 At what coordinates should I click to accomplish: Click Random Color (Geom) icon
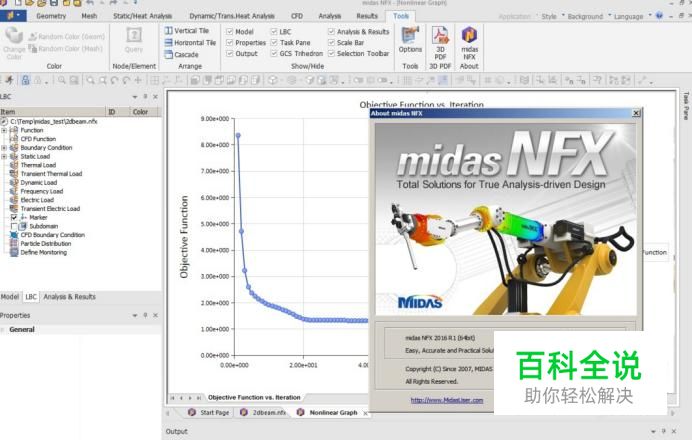(x=32, y=37)
